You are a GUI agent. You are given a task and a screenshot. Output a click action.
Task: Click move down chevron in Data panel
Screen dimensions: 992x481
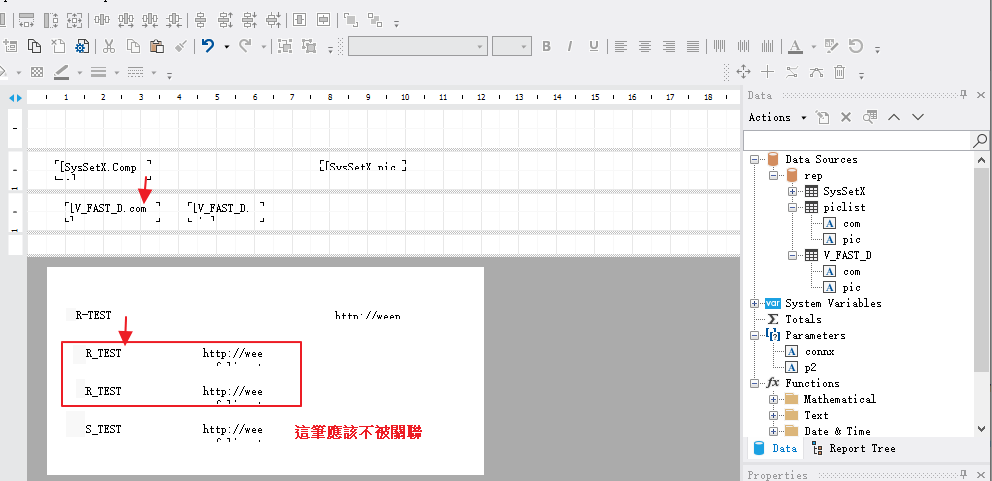[x=918, y=117]
